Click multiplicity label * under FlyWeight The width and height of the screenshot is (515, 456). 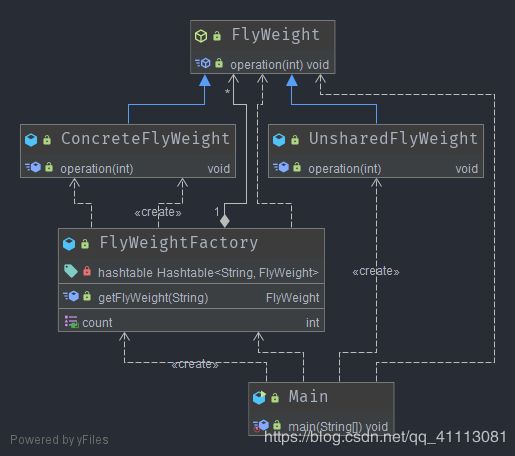pyautogui.click(x=227, y=92)
